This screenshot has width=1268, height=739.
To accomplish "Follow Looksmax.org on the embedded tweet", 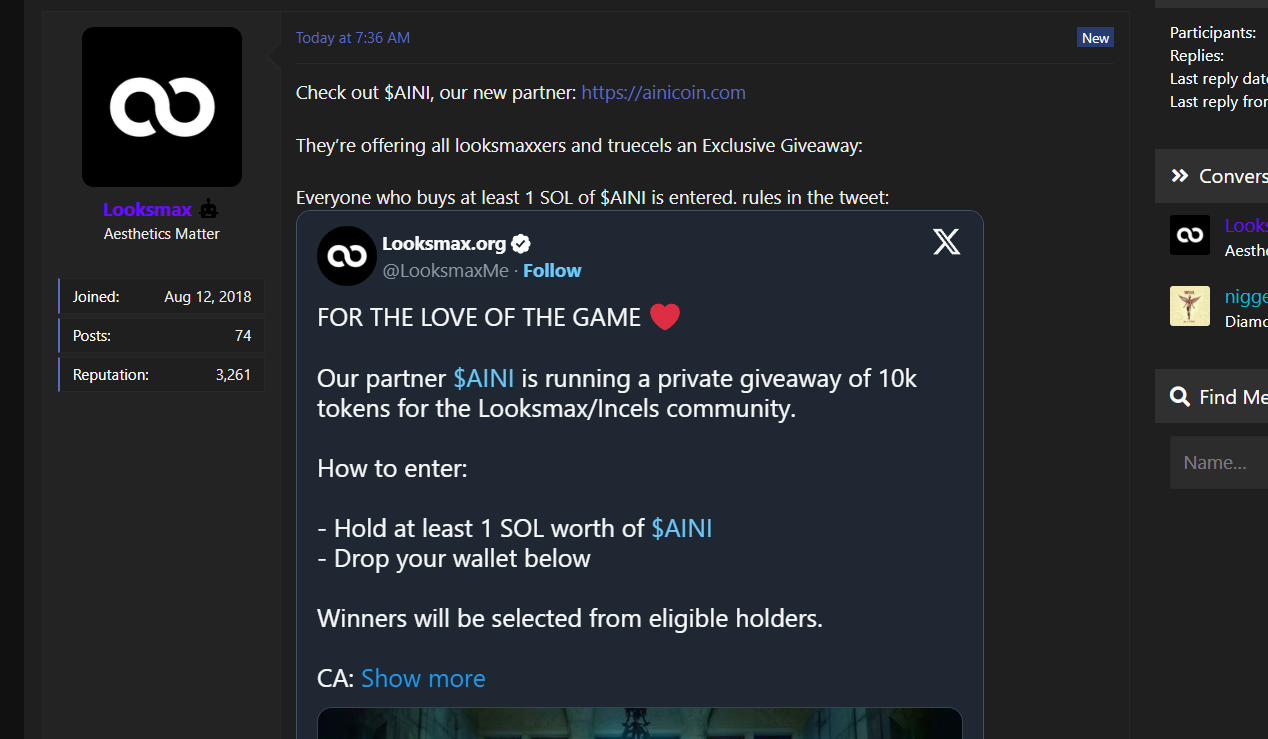I will (552, 271).
